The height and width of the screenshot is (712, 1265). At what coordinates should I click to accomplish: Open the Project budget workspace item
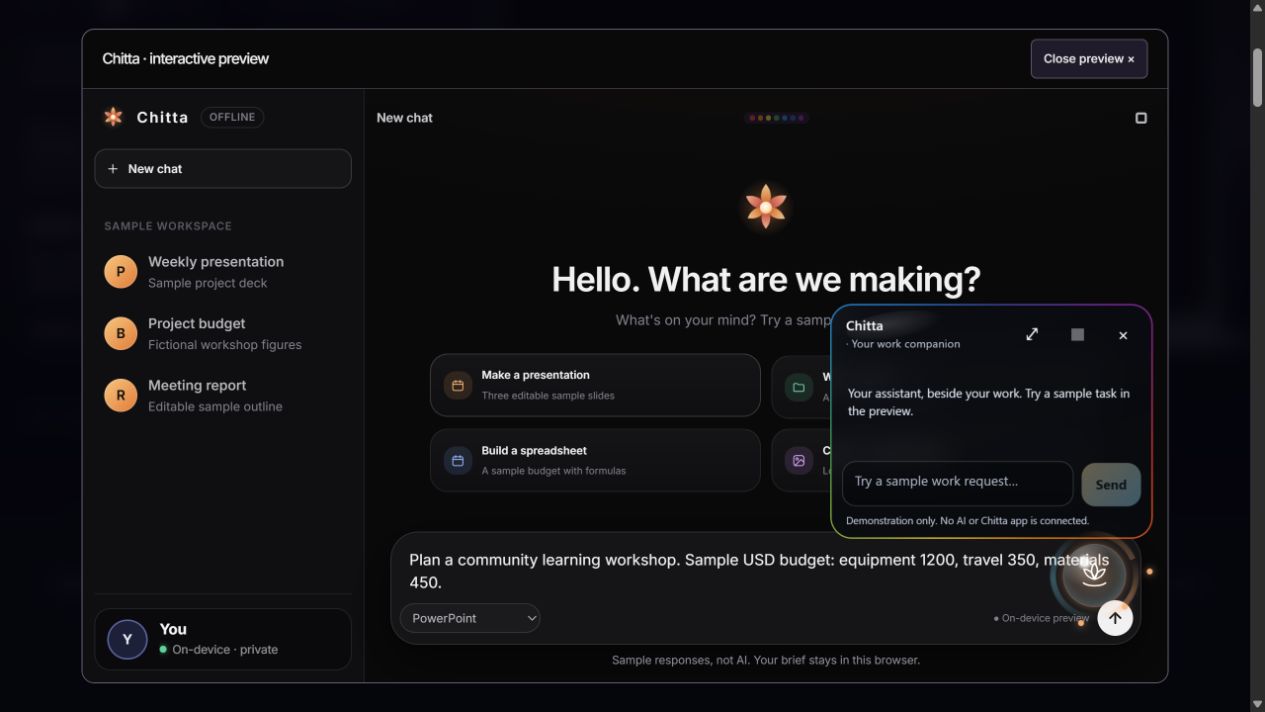223,334
